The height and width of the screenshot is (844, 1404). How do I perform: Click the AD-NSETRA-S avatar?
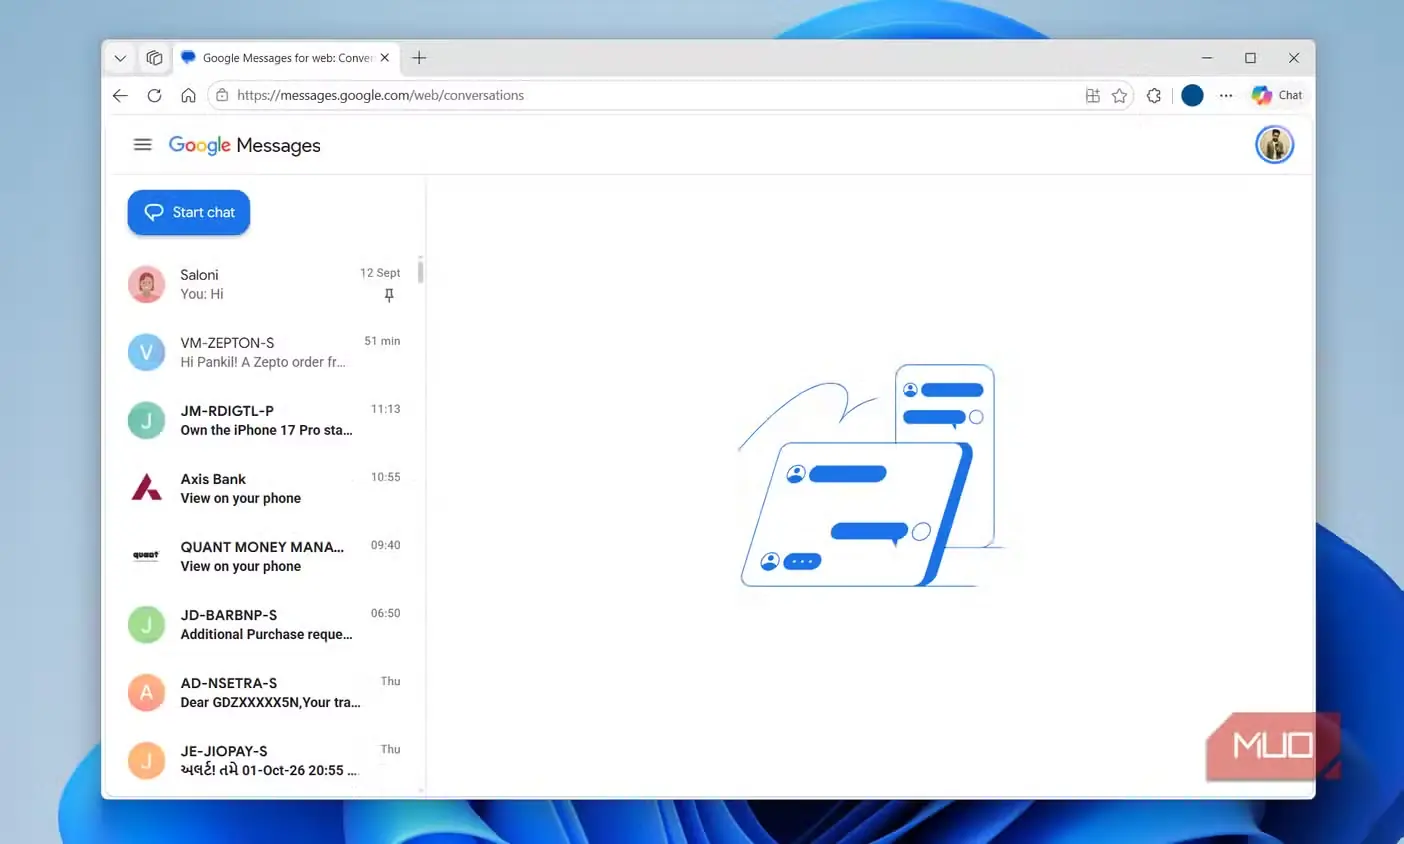[x=147, y=692]
